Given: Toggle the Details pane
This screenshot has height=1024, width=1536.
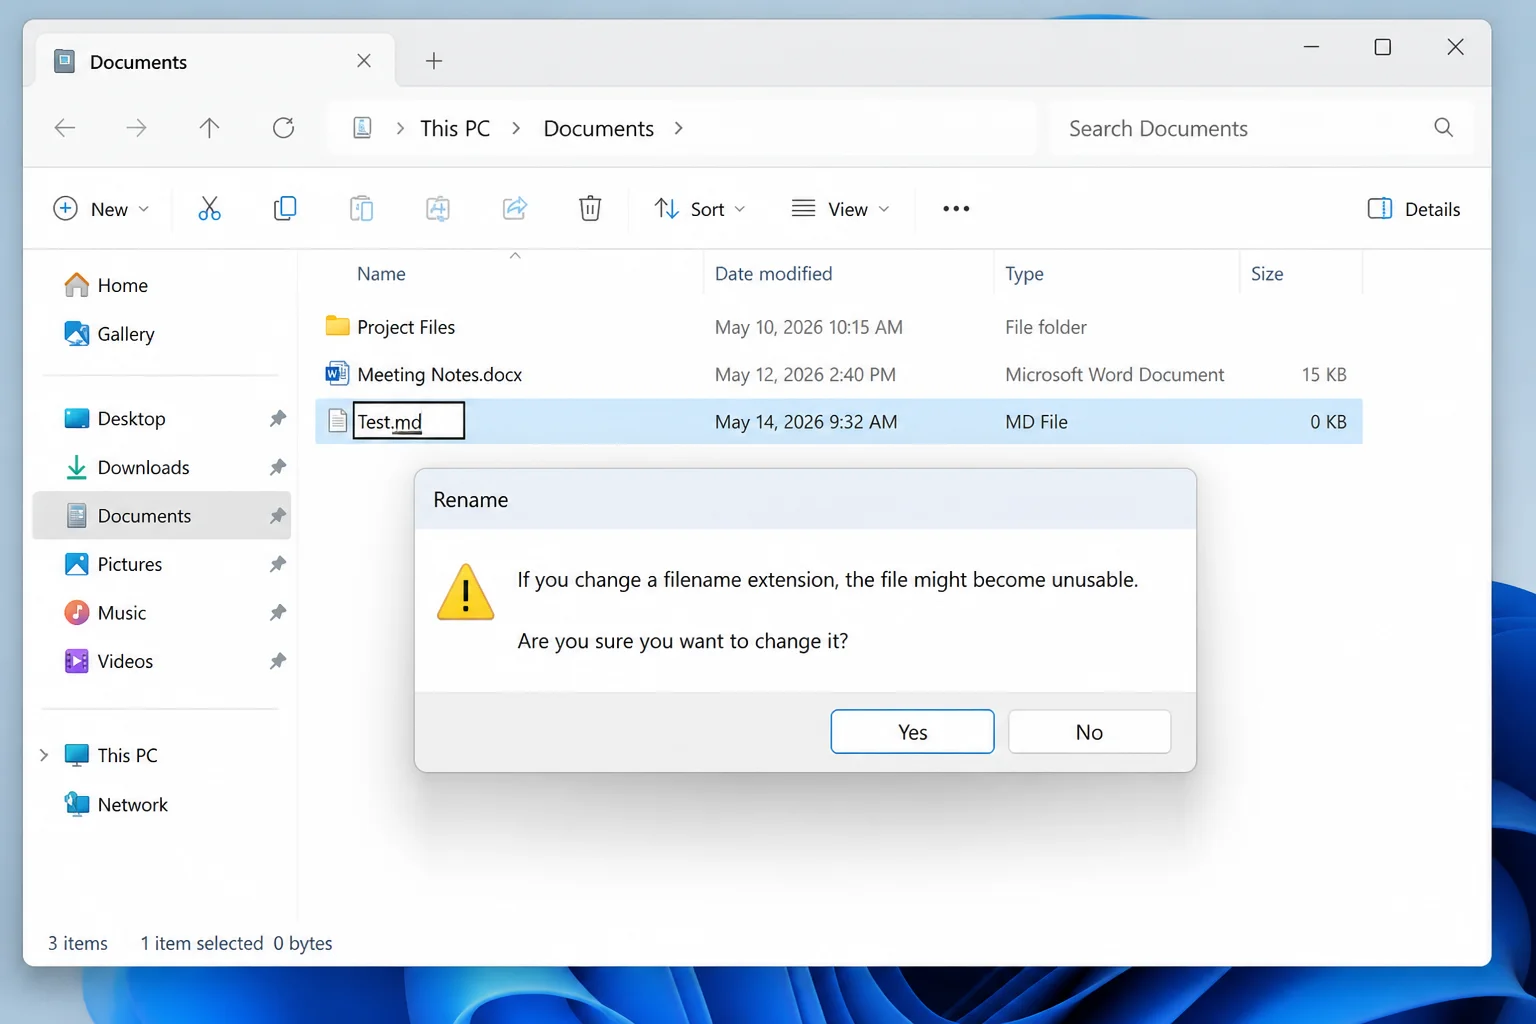Looking at the screenshot, I should click(1414, 209).
